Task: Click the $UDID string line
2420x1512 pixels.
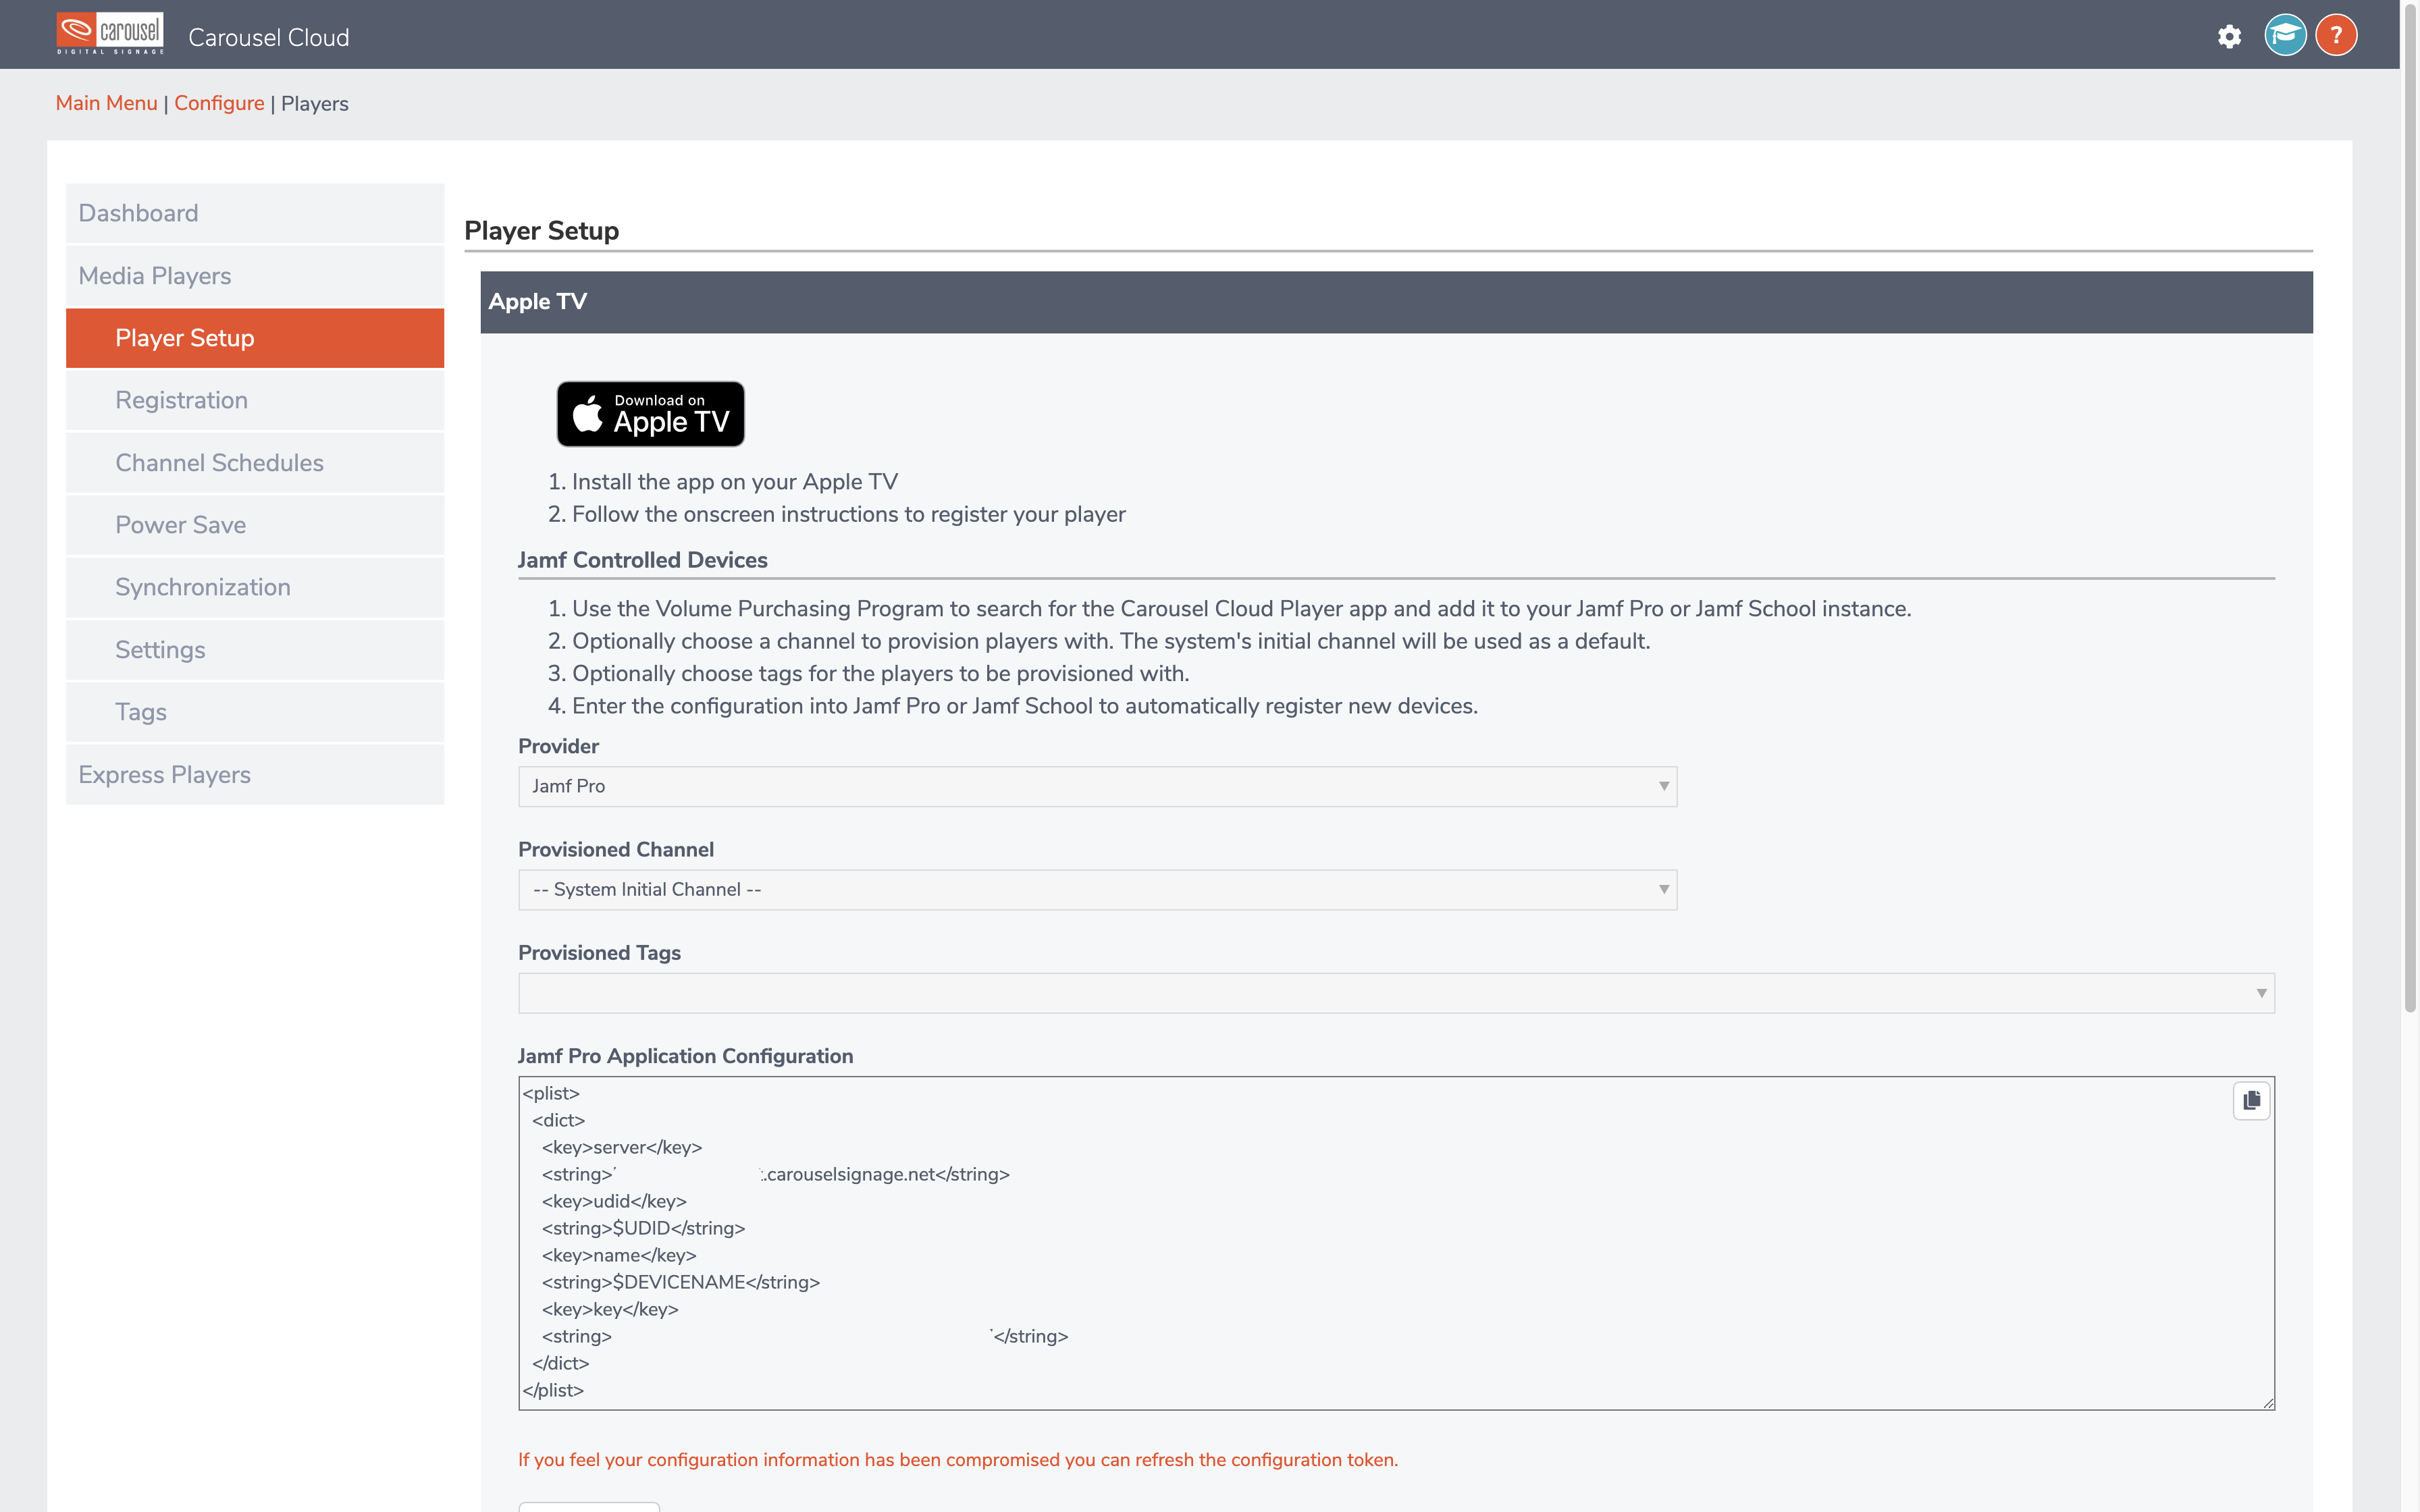Action: click(x=644, y=1228)
